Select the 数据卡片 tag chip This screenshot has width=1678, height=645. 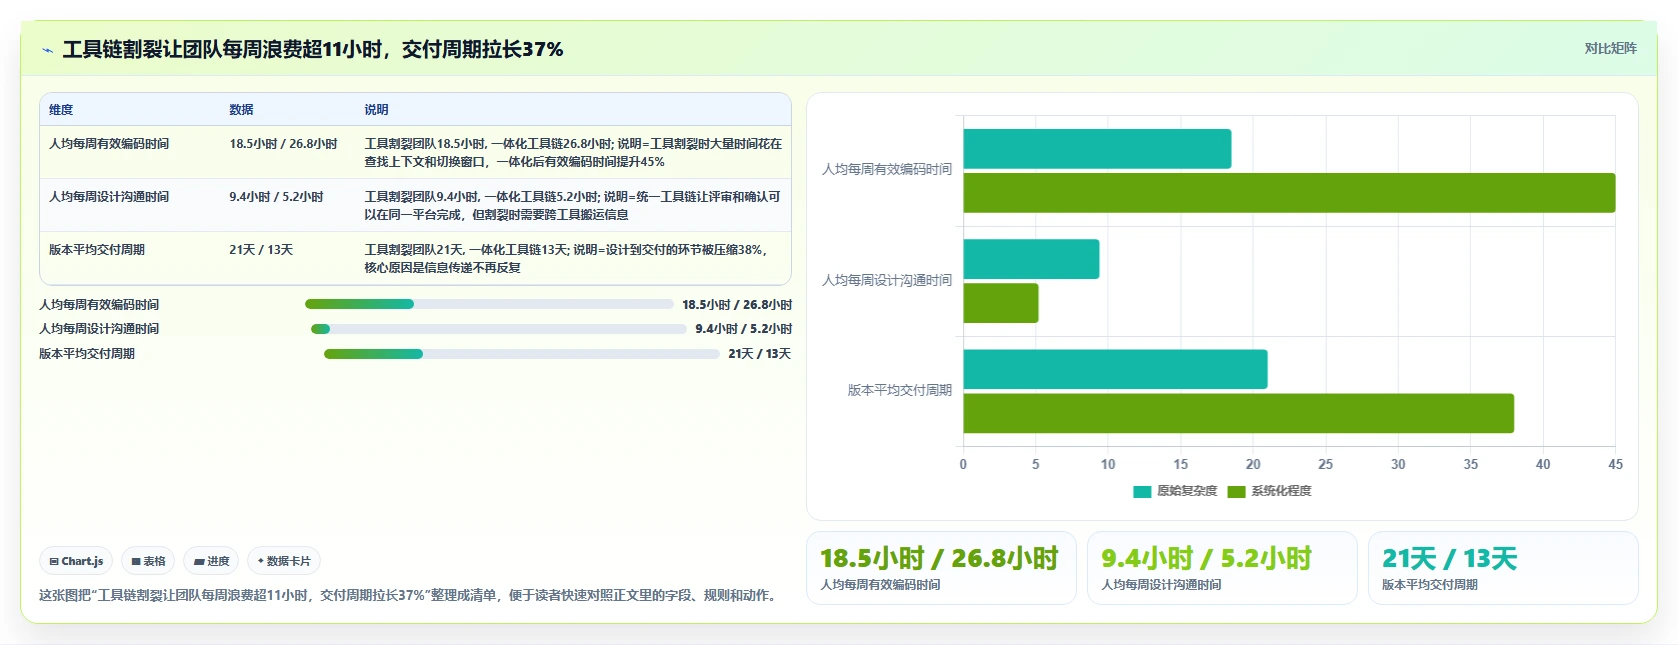(x=284, y=561)
